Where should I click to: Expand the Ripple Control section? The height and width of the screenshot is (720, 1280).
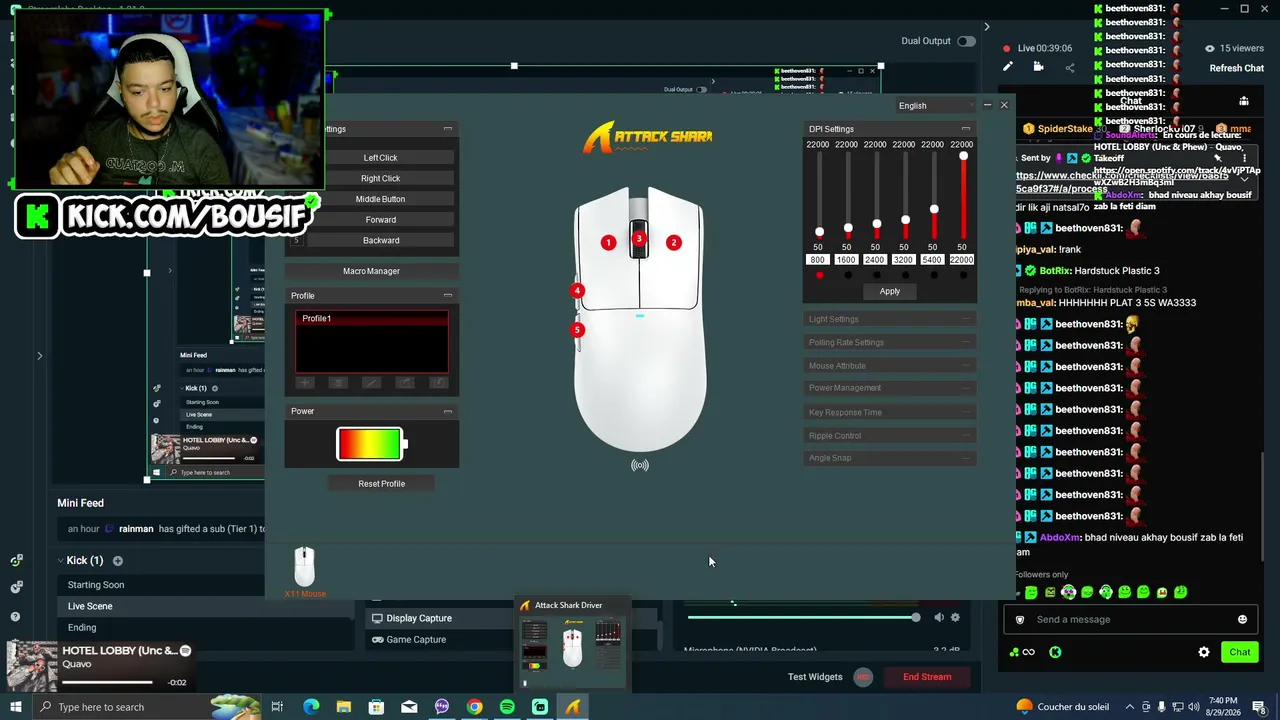point(890,436)
